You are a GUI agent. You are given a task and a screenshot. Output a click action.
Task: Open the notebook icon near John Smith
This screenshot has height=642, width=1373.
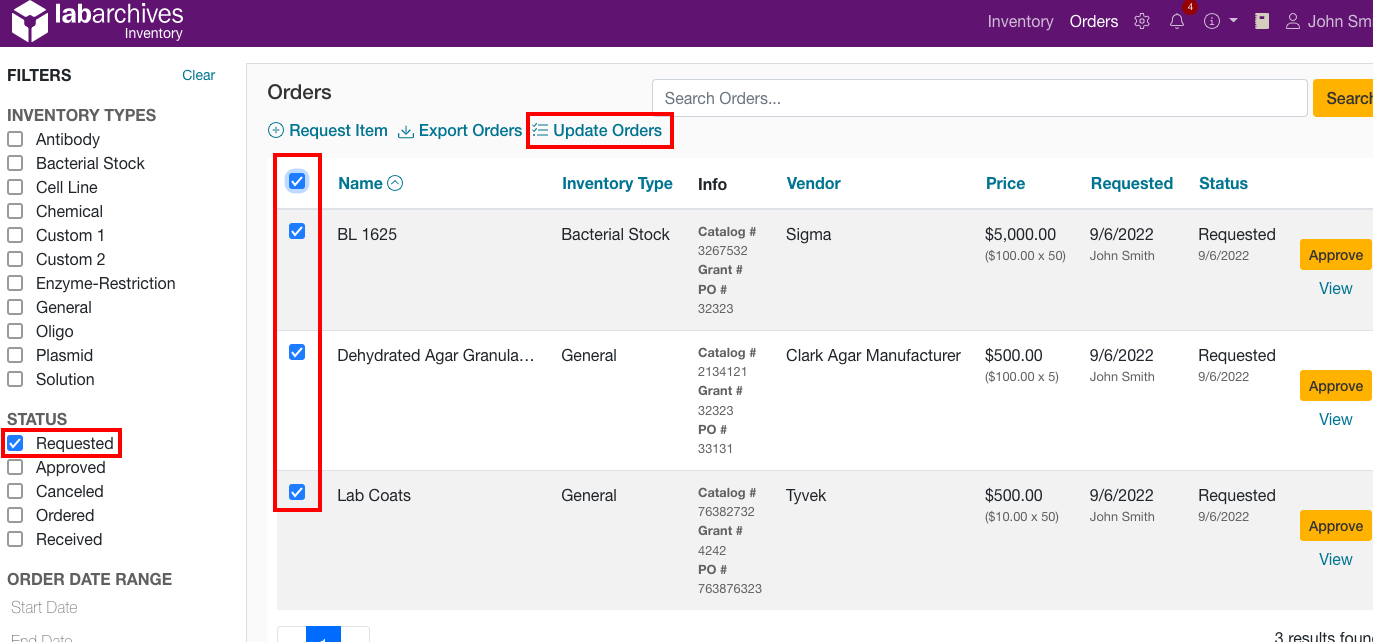click(1261, 21)
